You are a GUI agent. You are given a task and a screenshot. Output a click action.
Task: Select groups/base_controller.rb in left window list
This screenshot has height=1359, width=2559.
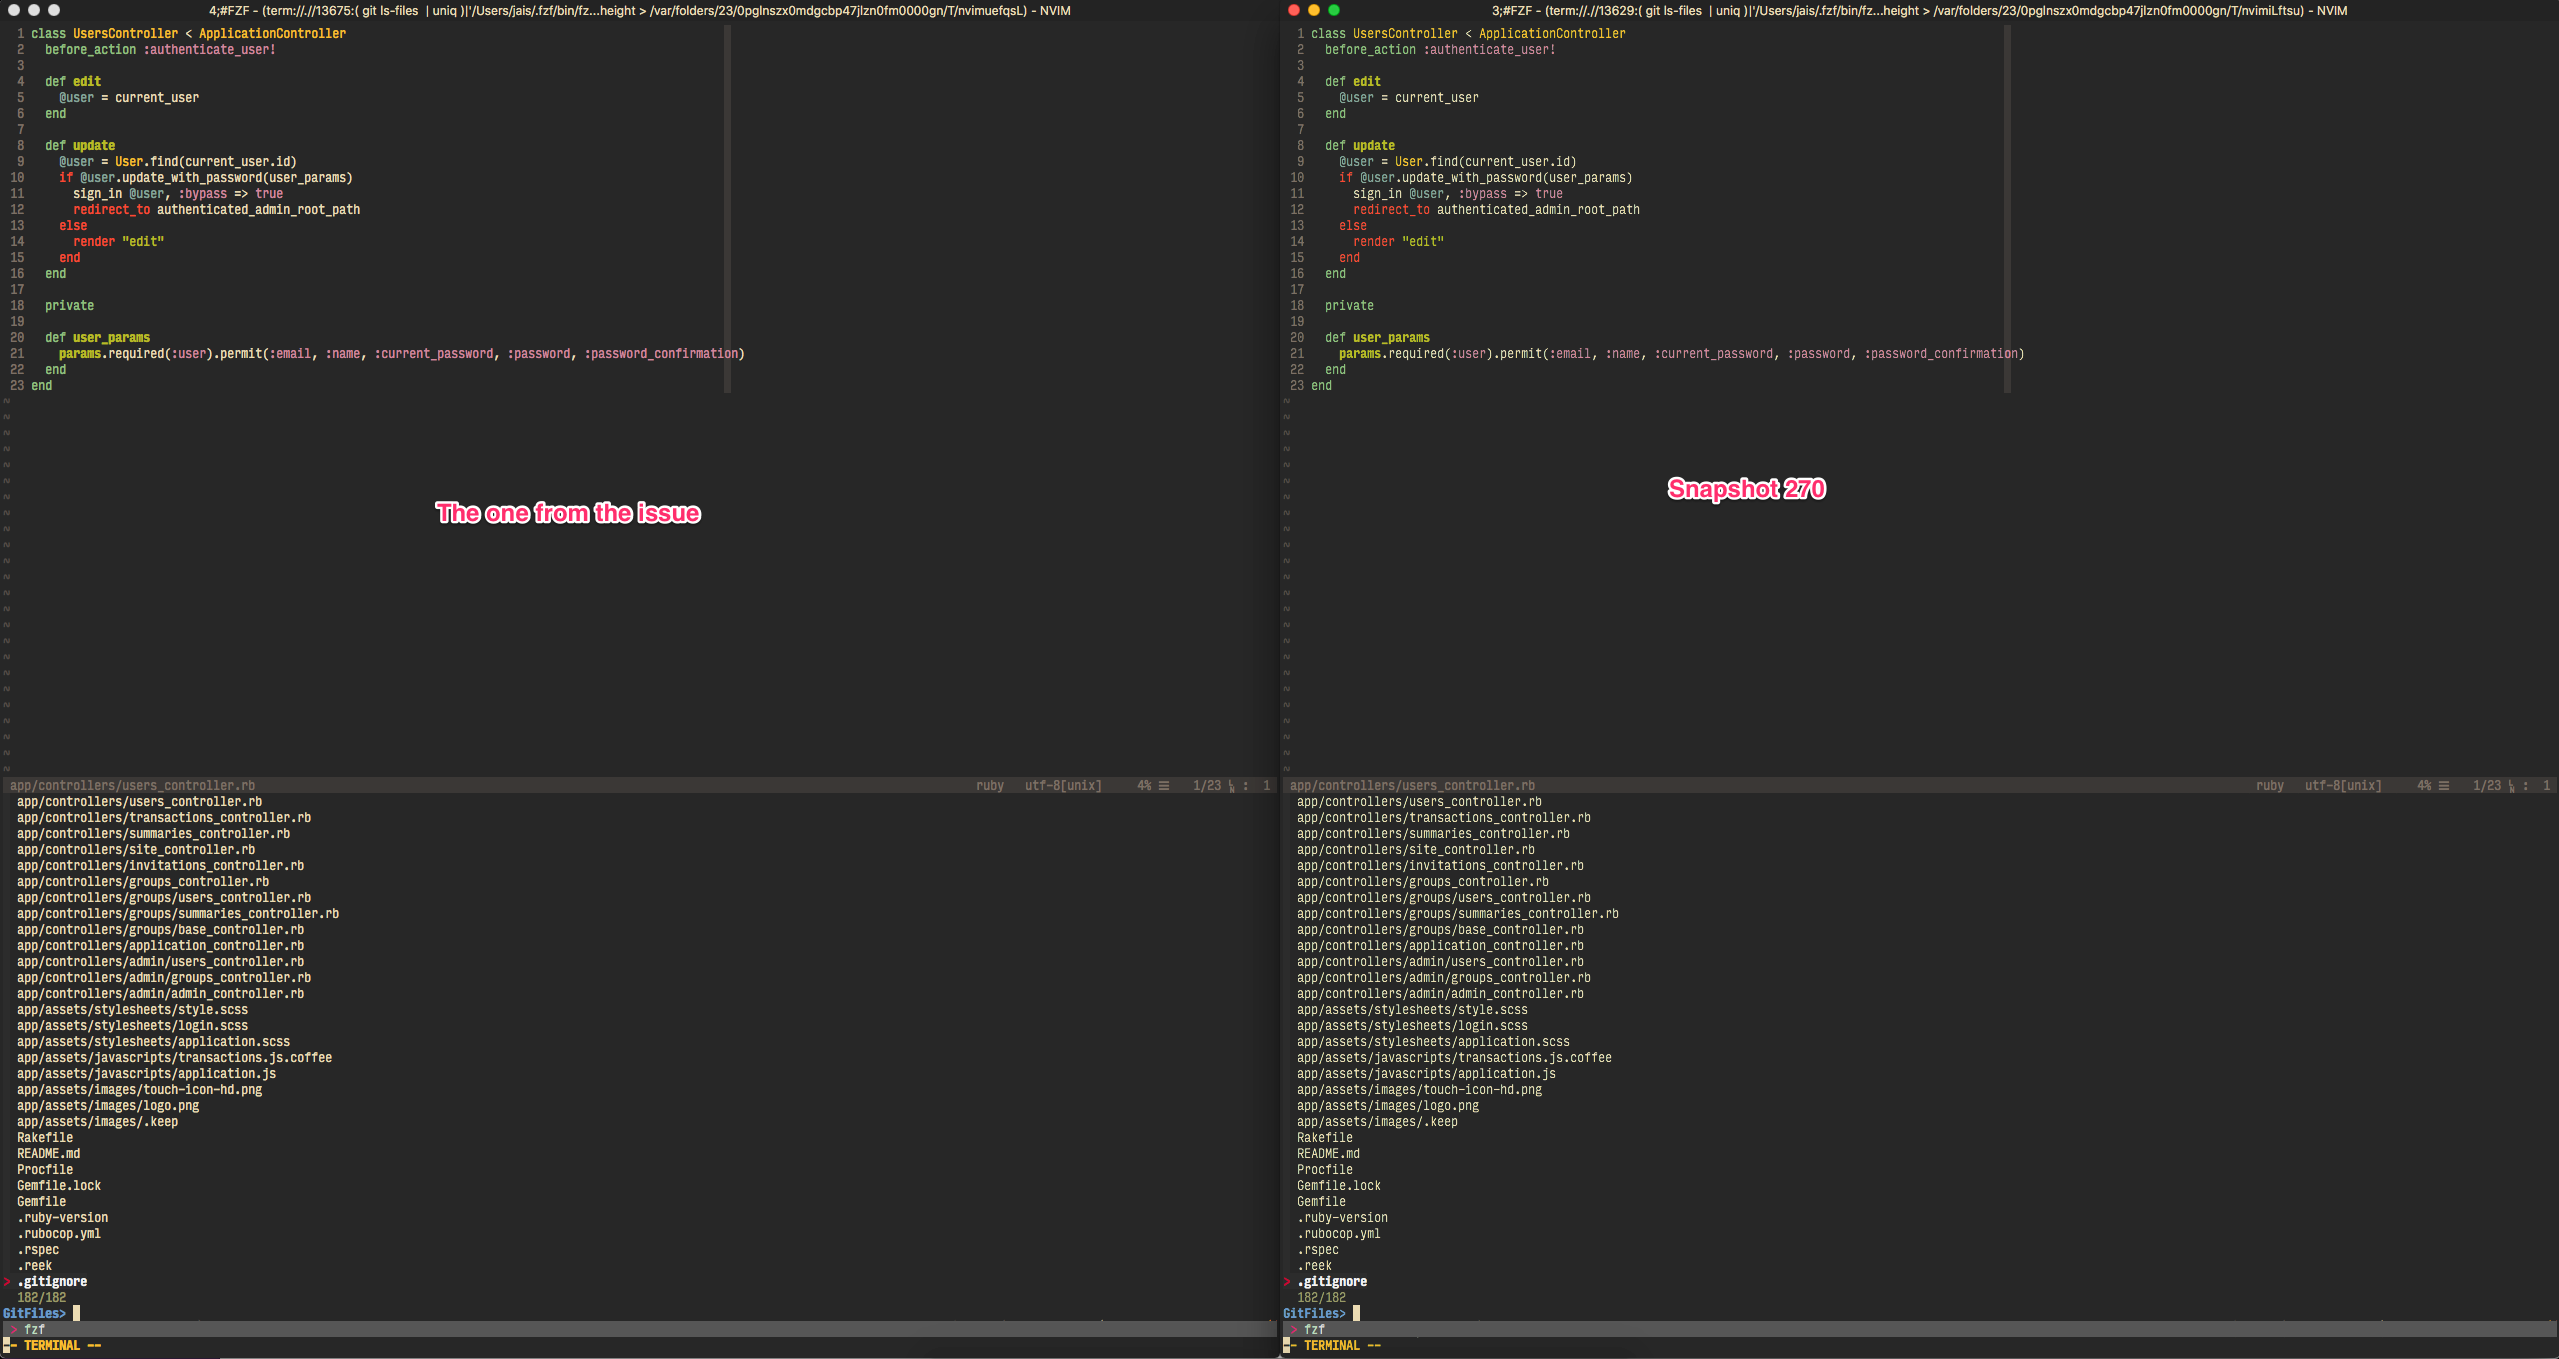160,929
